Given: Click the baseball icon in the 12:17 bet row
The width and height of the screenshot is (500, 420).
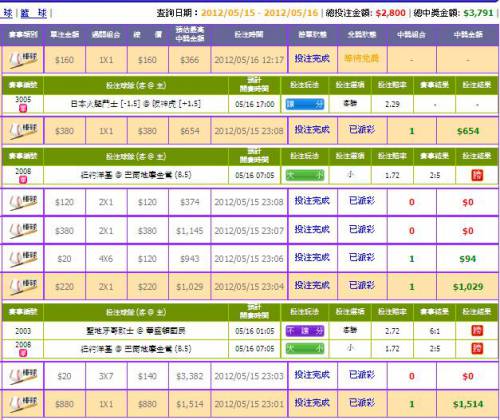Looking at the screenshot, I should pos(23,60).
